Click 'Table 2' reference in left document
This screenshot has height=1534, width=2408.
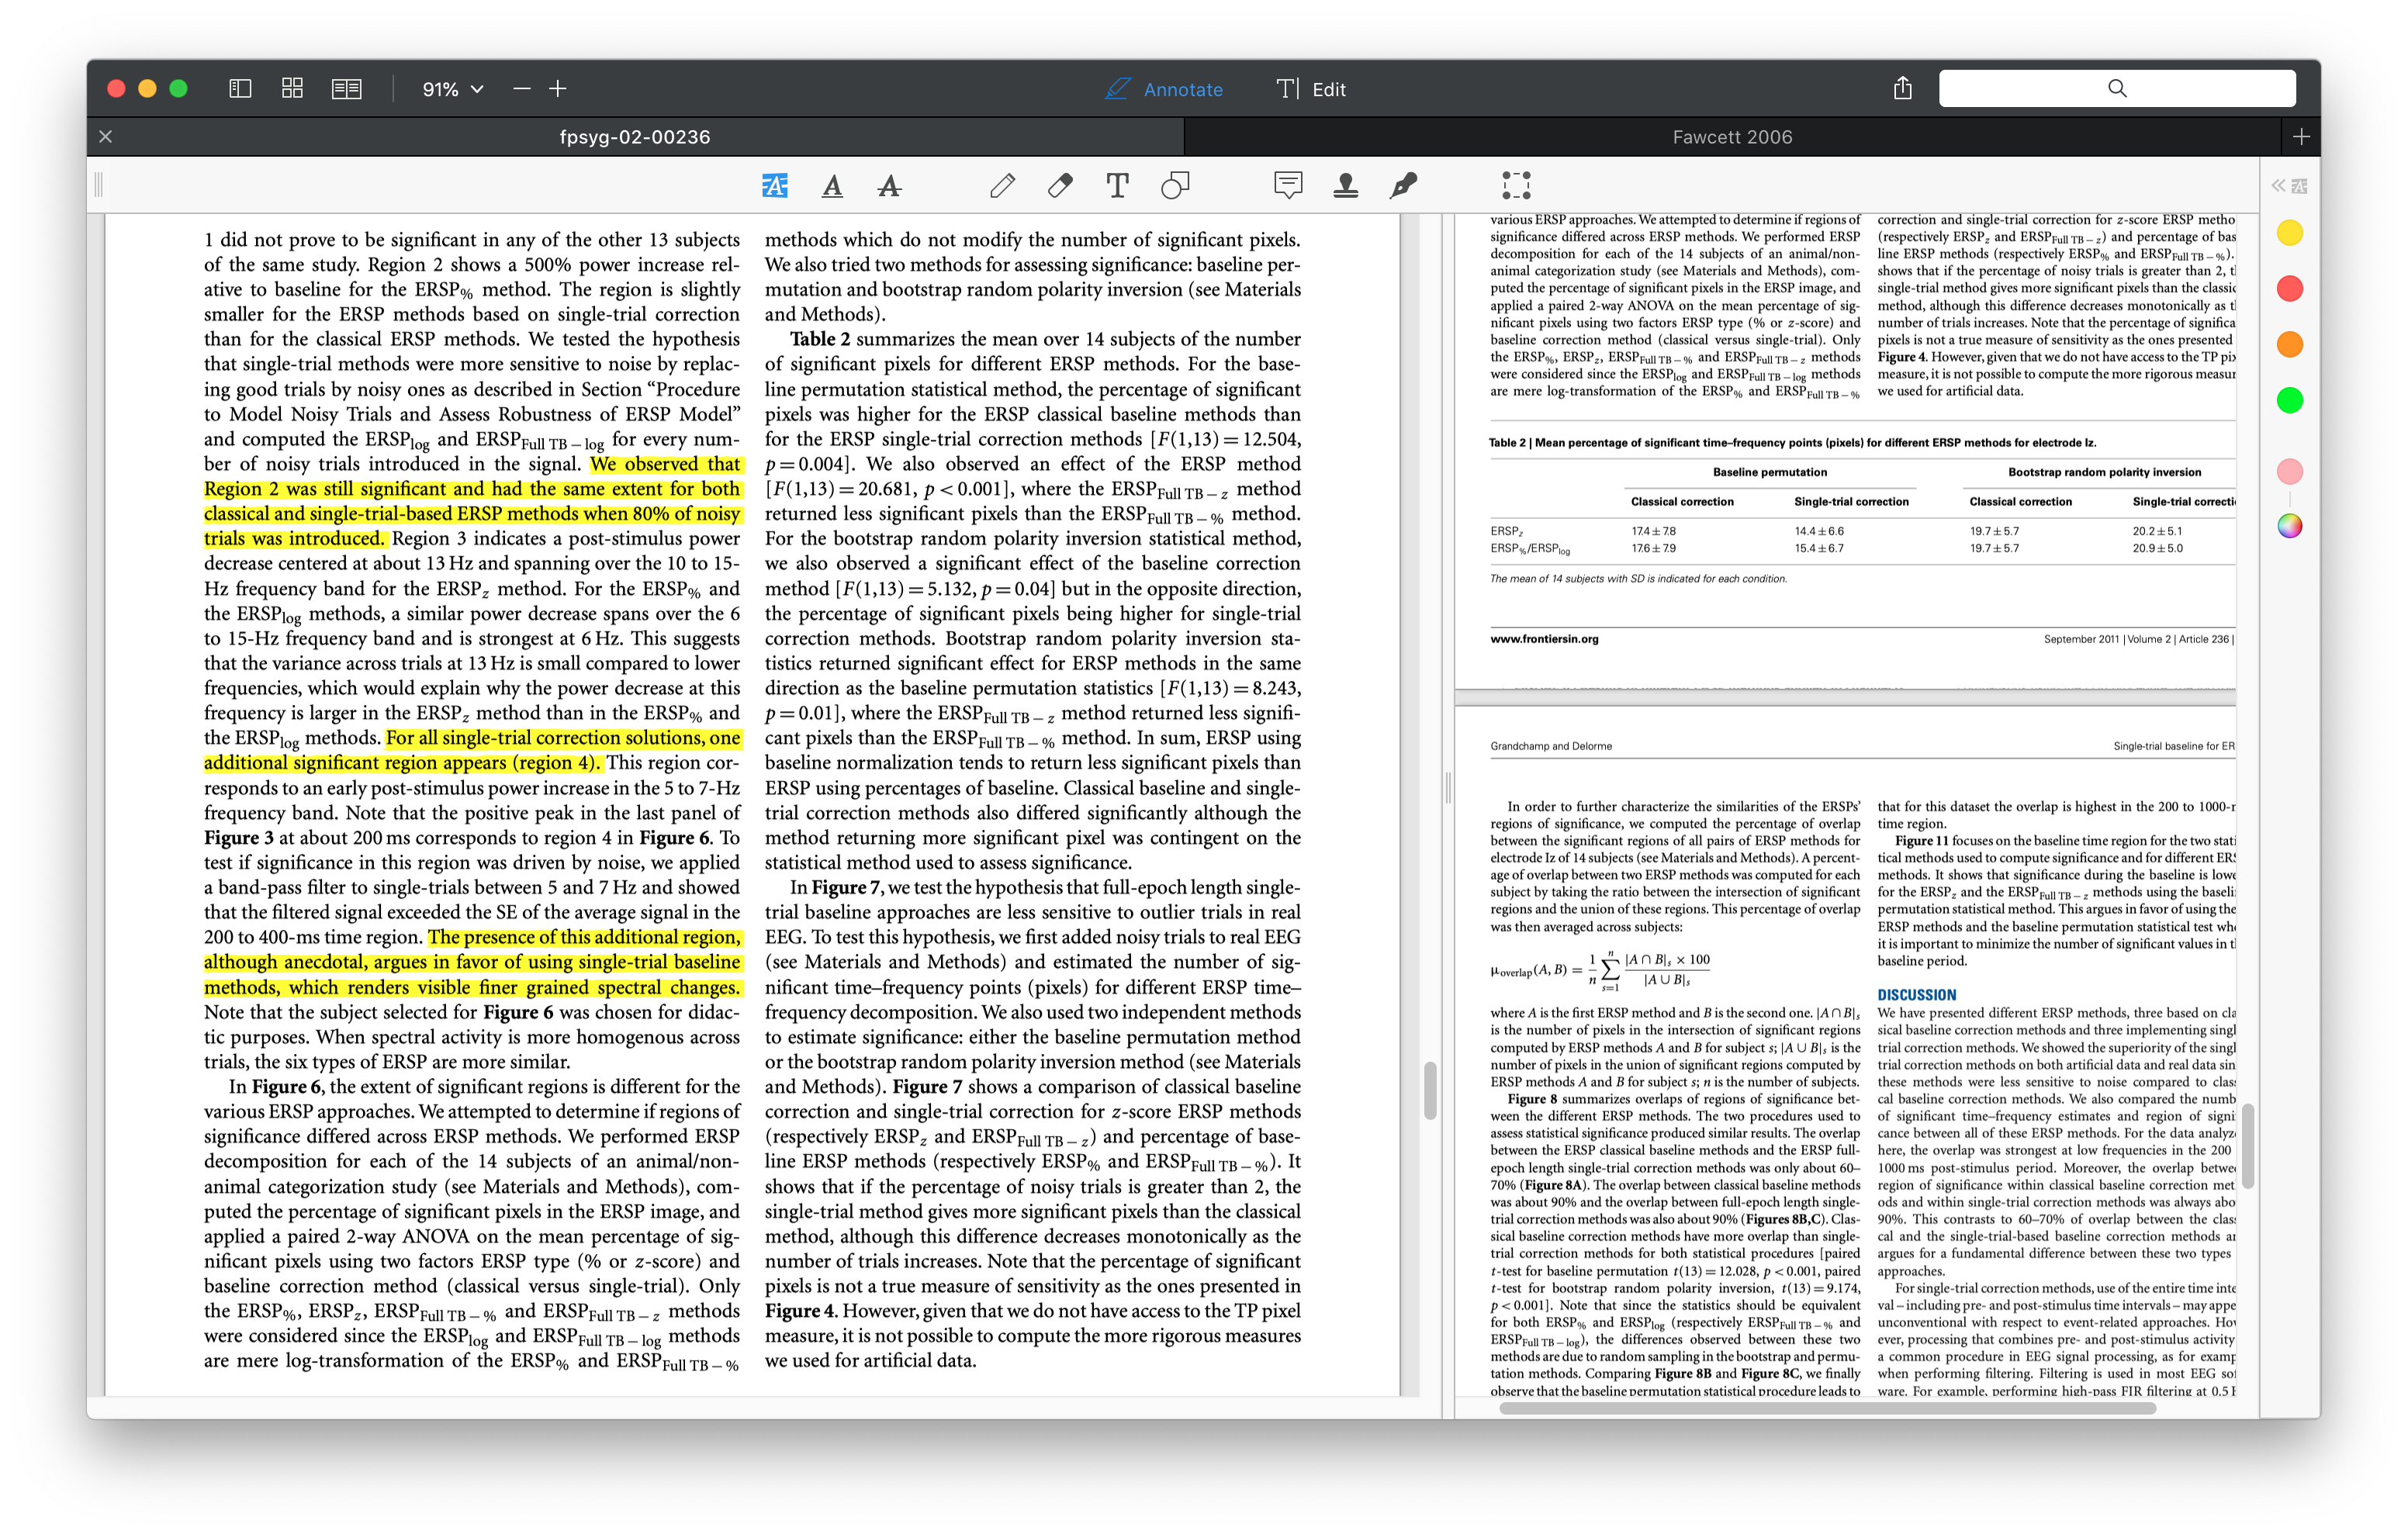pyautogui.click(x=820, y=339)
